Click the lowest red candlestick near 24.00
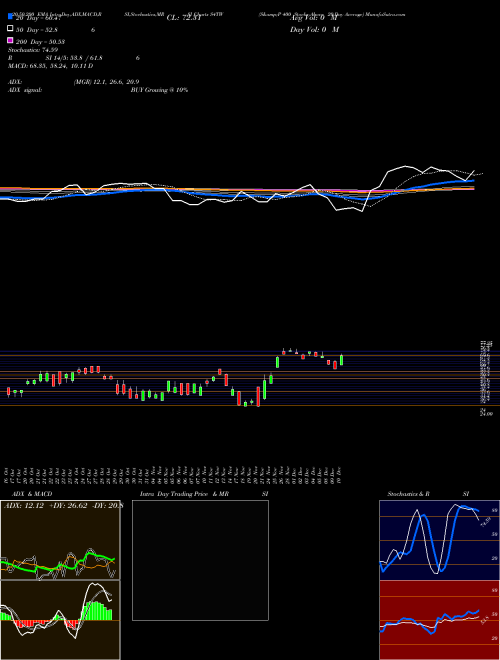 click(258, 397)
